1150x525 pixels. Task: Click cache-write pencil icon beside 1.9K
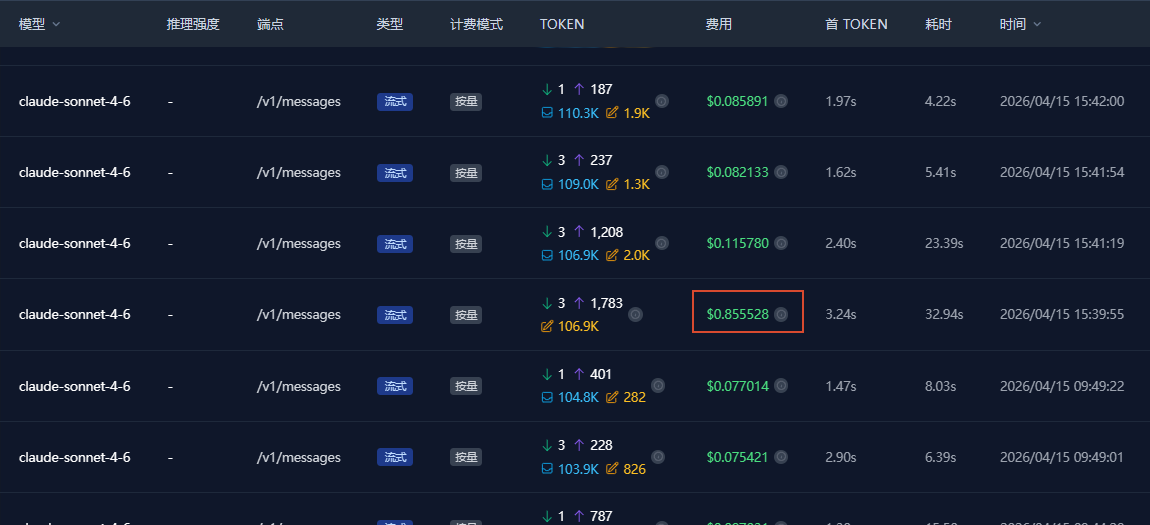point(612,114)
